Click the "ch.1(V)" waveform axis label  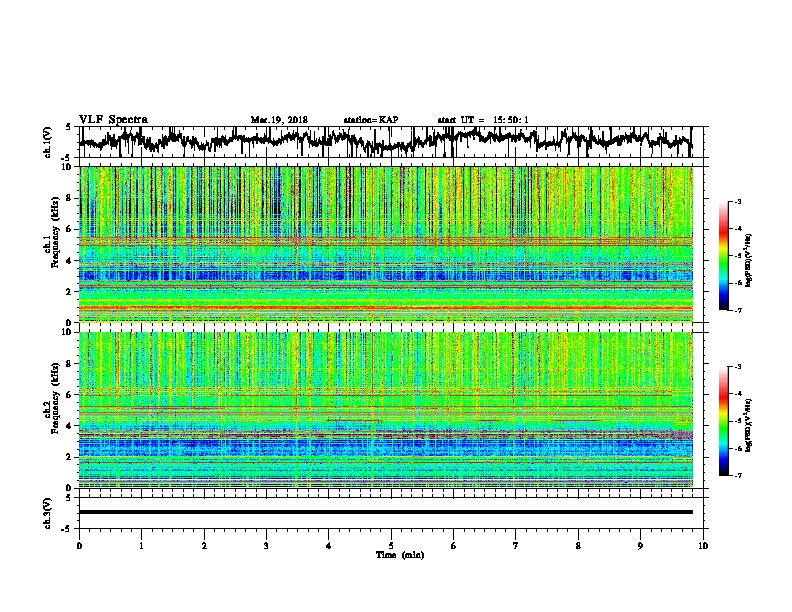(48, 142)
